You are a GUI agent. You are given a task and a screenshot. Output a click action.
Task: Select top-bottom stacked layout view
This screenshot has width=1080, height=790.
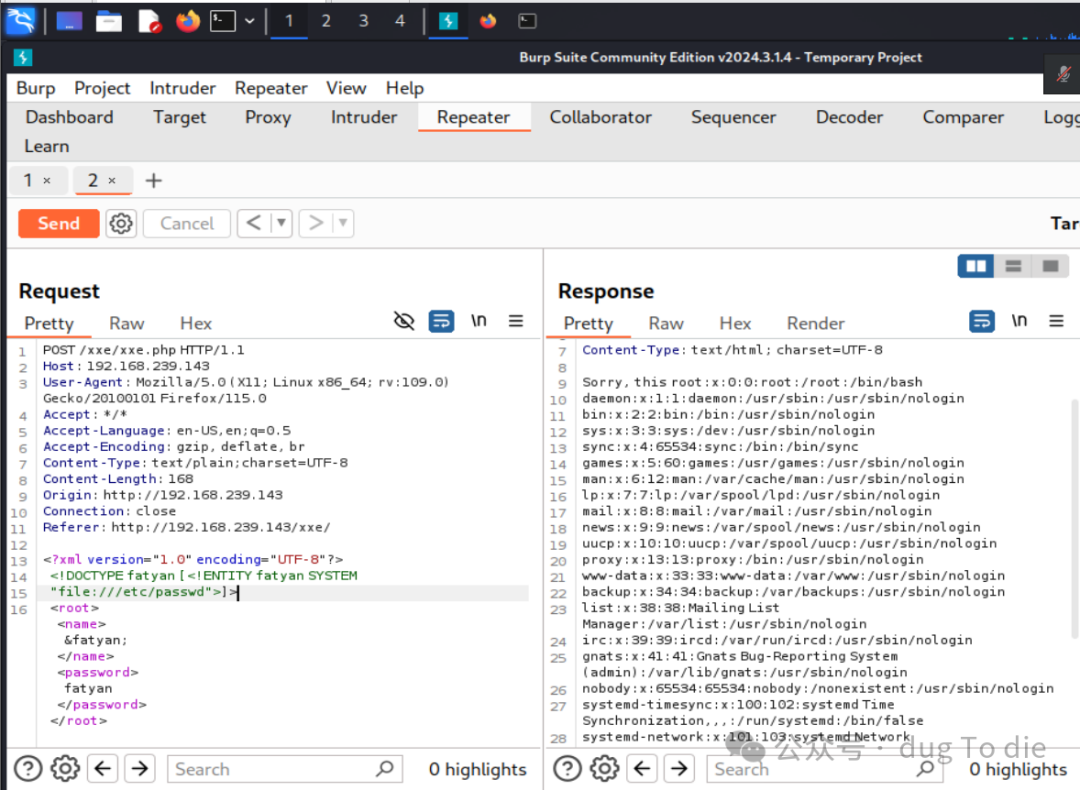(x=1013, y=266)
